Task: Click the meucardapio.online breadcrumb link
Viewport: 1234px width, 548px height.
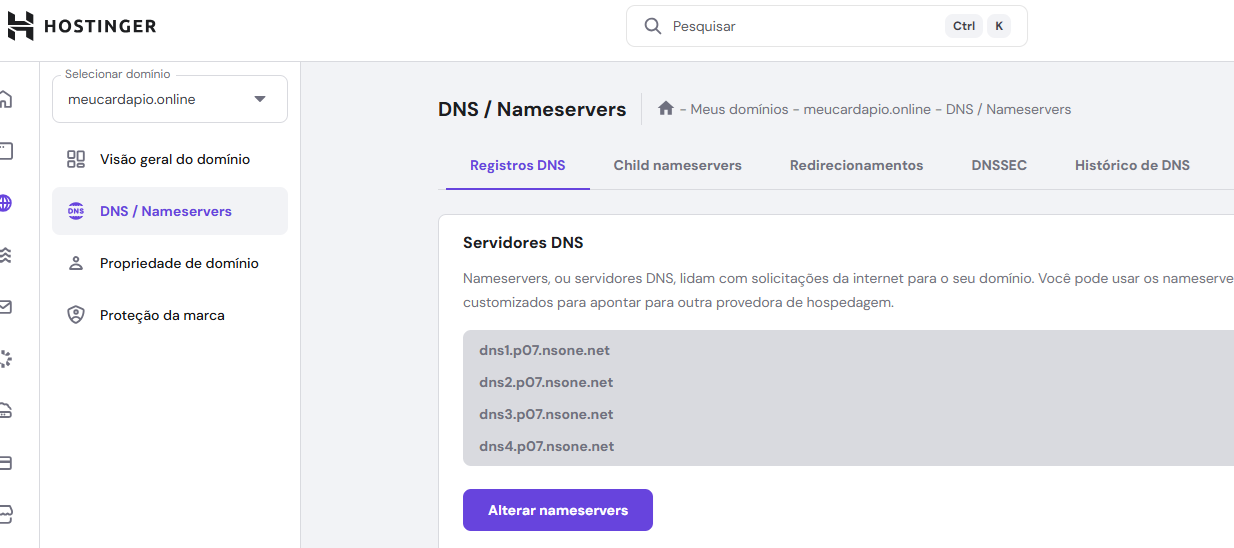Action: coord(868,109)
